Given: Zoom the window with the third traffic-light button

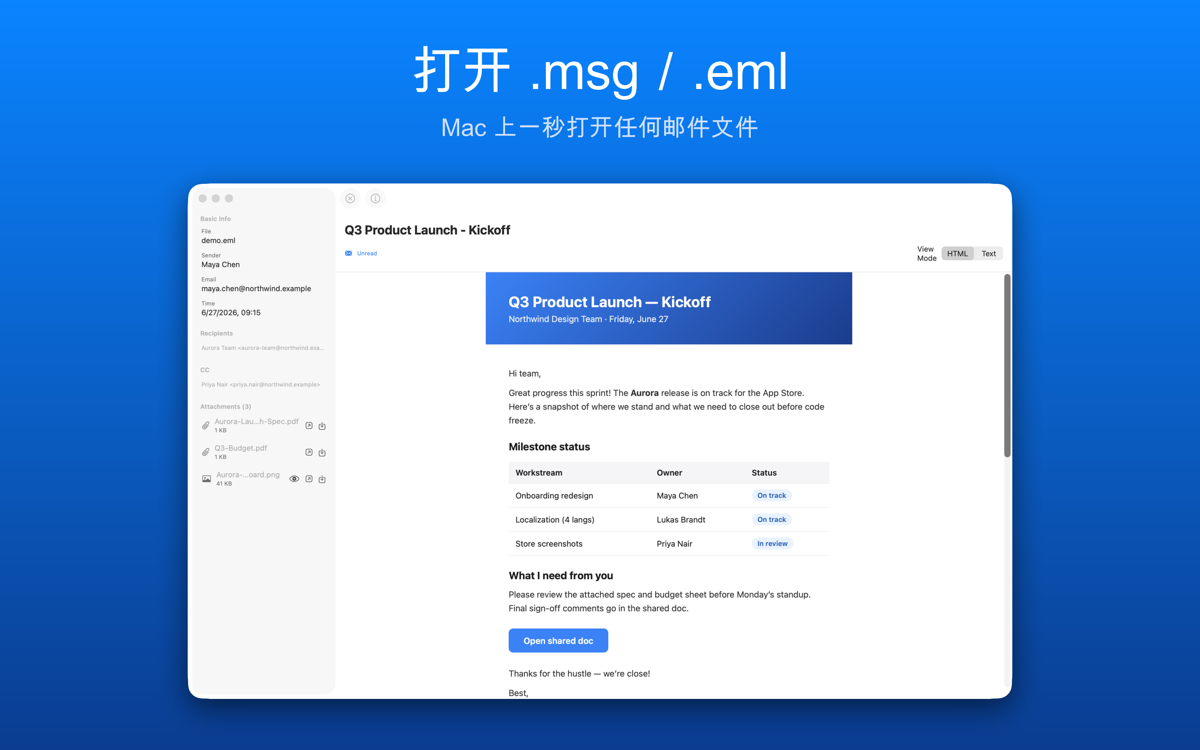Looking at the screenshot, I should 229,198.
